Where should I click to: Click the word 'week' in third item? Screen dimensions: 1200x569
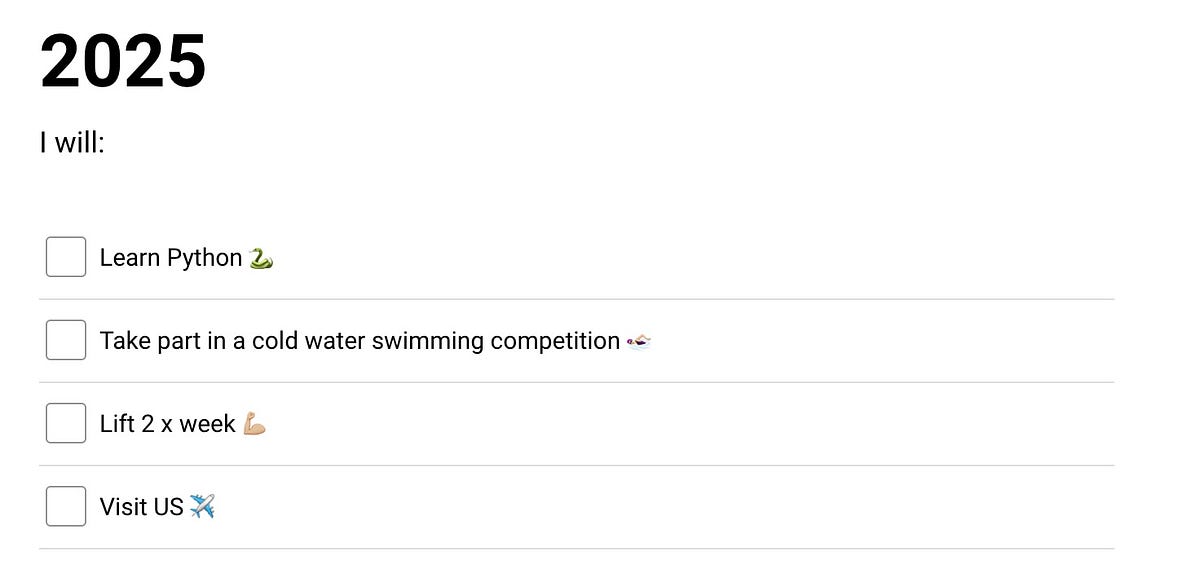208,424
